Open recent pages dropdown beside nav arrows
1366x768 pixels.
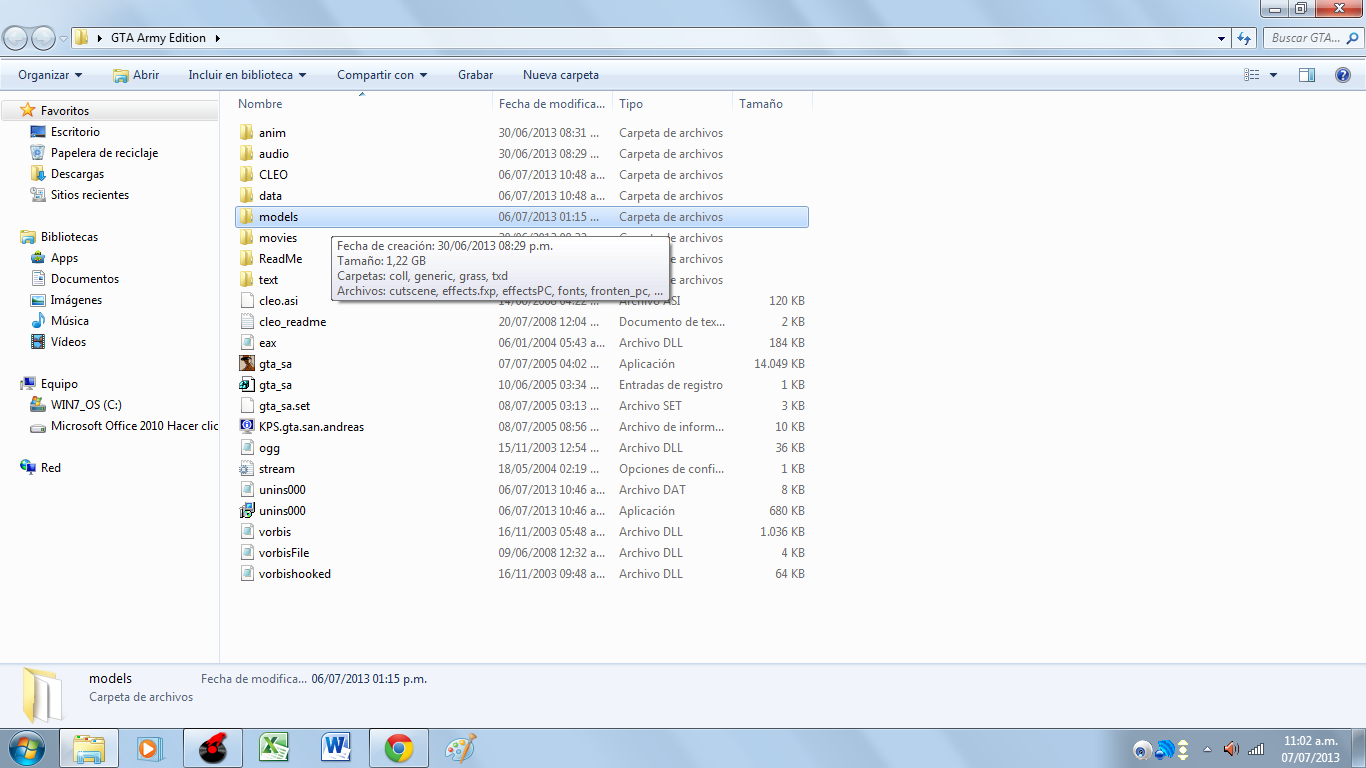[64, 38]
